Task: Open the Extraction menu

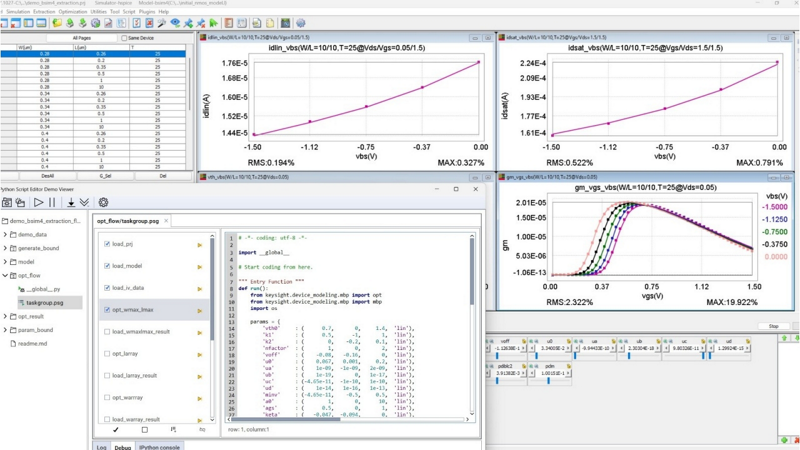Action: 44,11
